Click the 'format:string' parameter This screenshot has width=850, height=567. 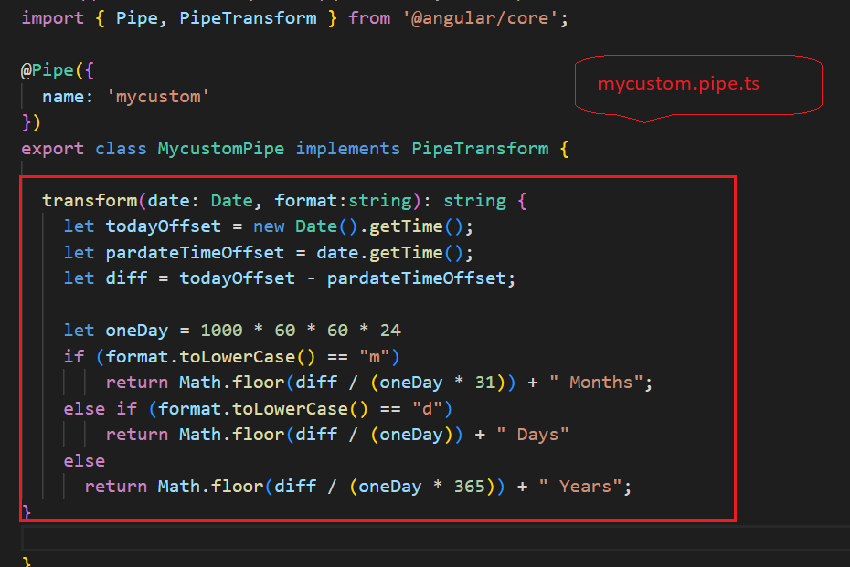coord(343,201)
